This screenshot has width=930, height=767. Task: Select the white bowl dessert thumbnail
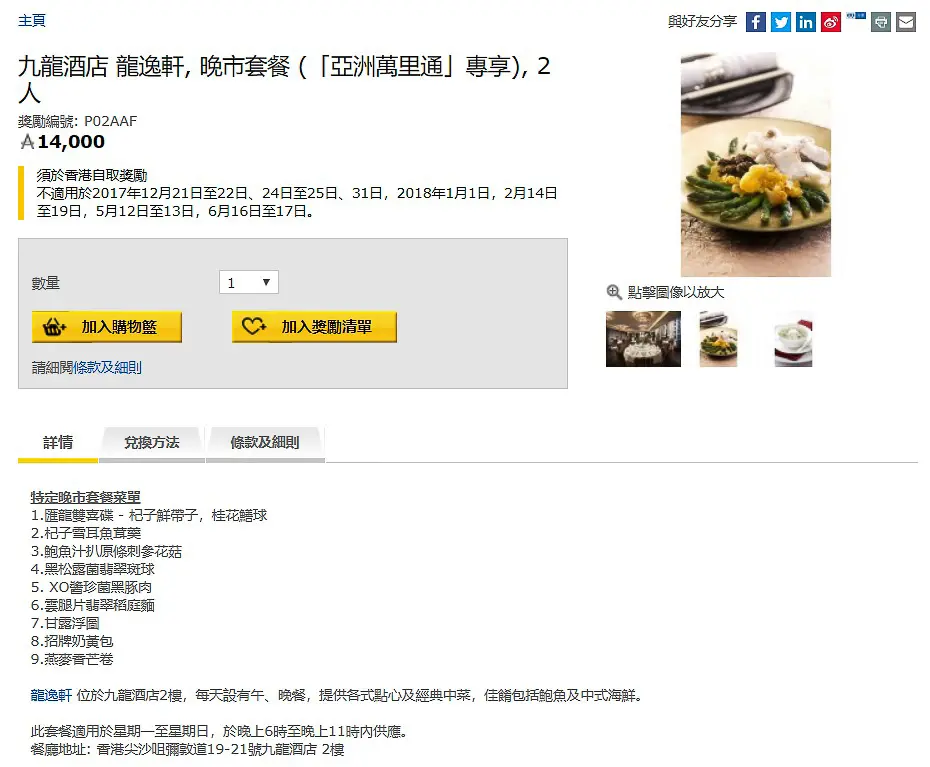coord(793,339)
